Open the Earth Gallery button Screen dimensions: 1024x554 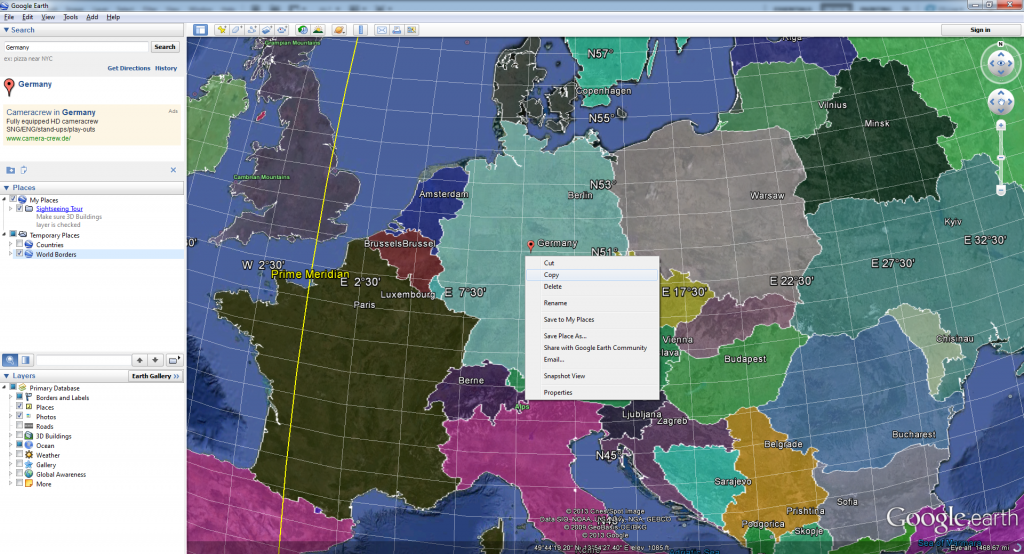(x=155, y=376)
